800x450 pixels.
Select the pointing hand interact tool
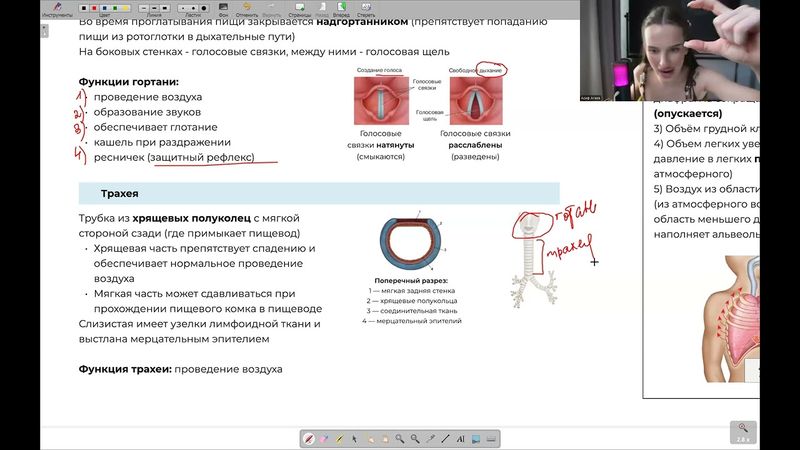coord(371,439)
